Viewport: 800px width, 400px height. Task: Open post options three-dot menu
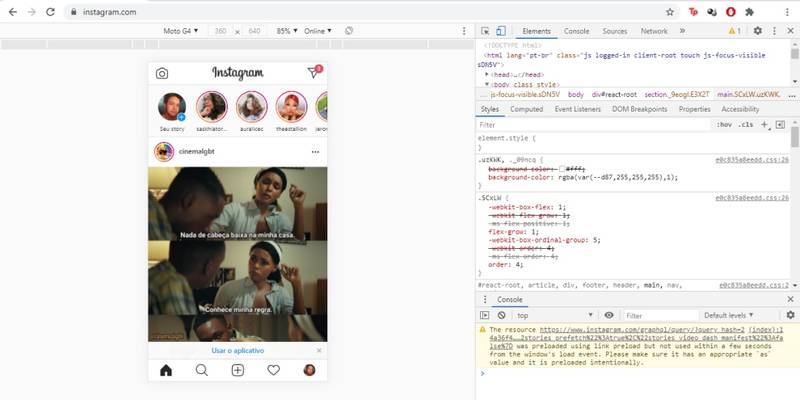[x=315, y=152]
